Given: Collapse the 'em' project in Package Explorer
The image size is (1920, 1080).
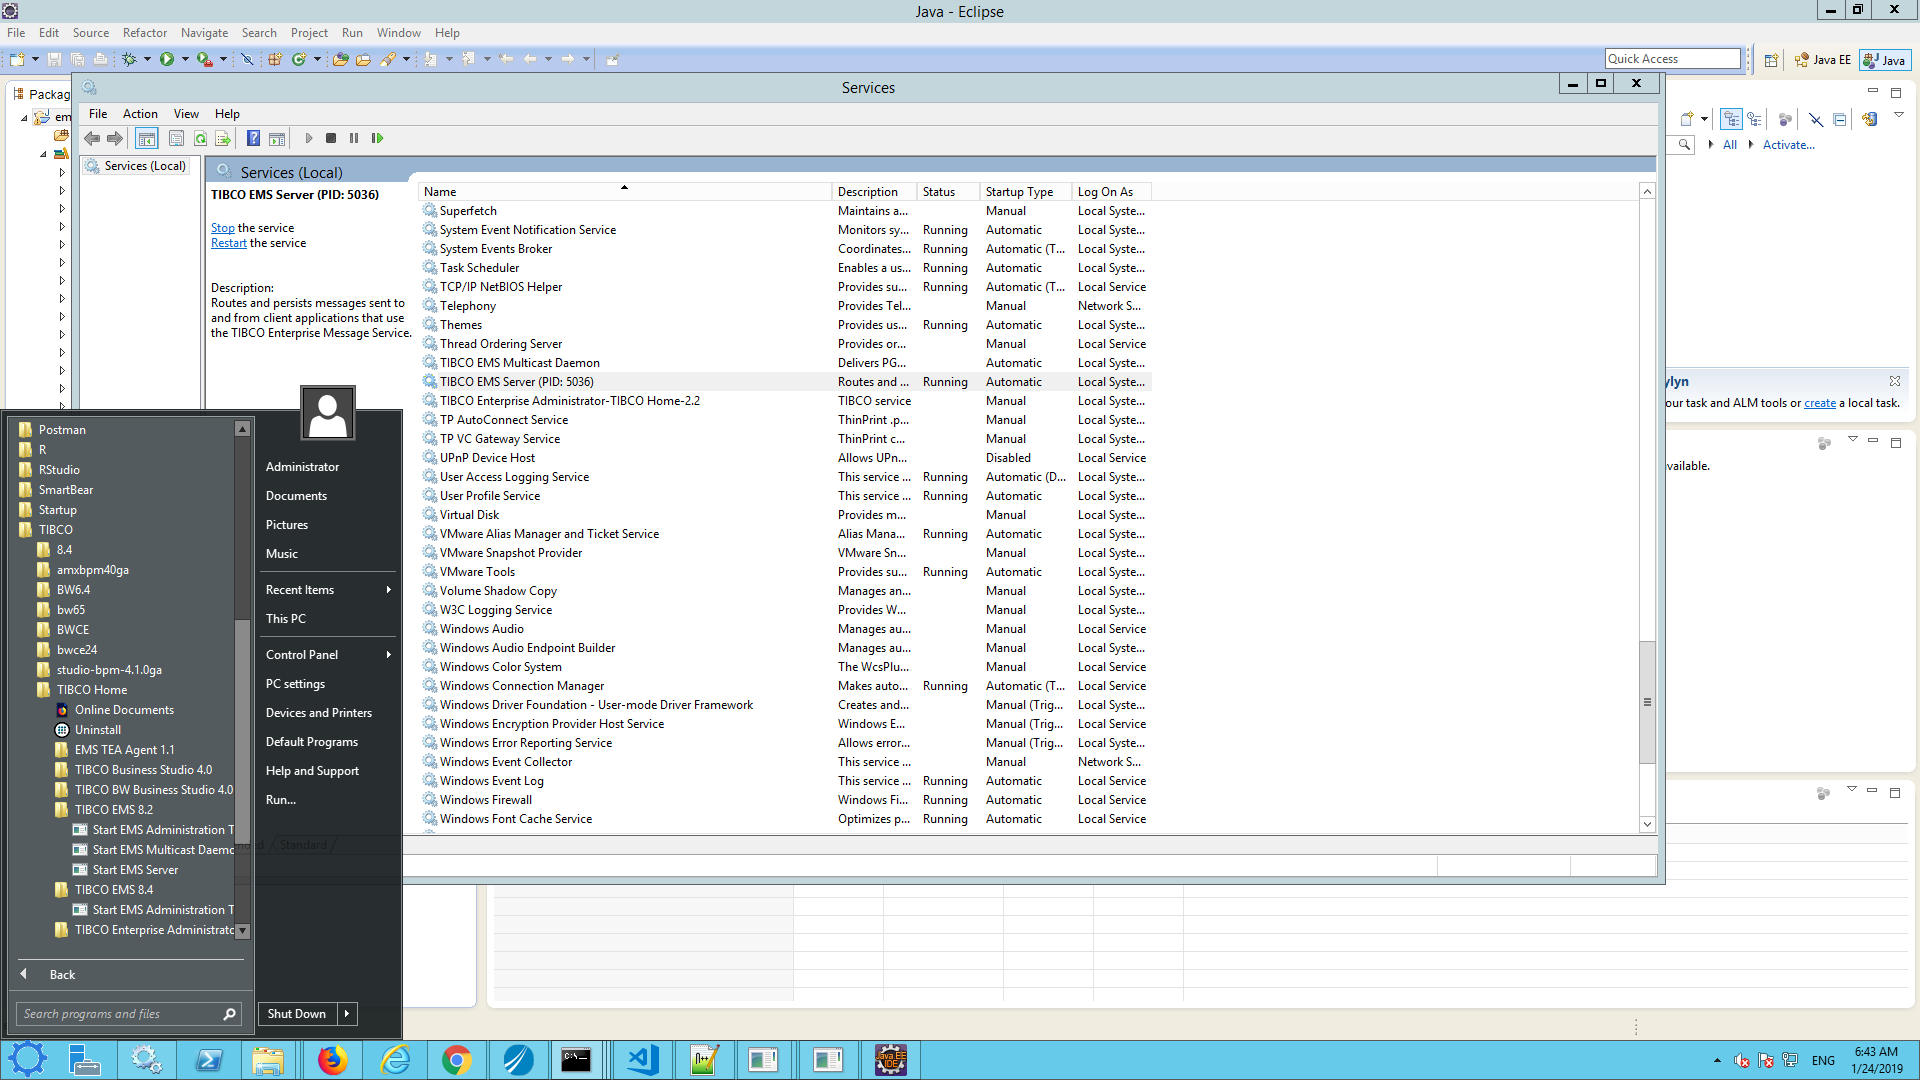Looking at the screenshot, I should [x=24, y=118].
